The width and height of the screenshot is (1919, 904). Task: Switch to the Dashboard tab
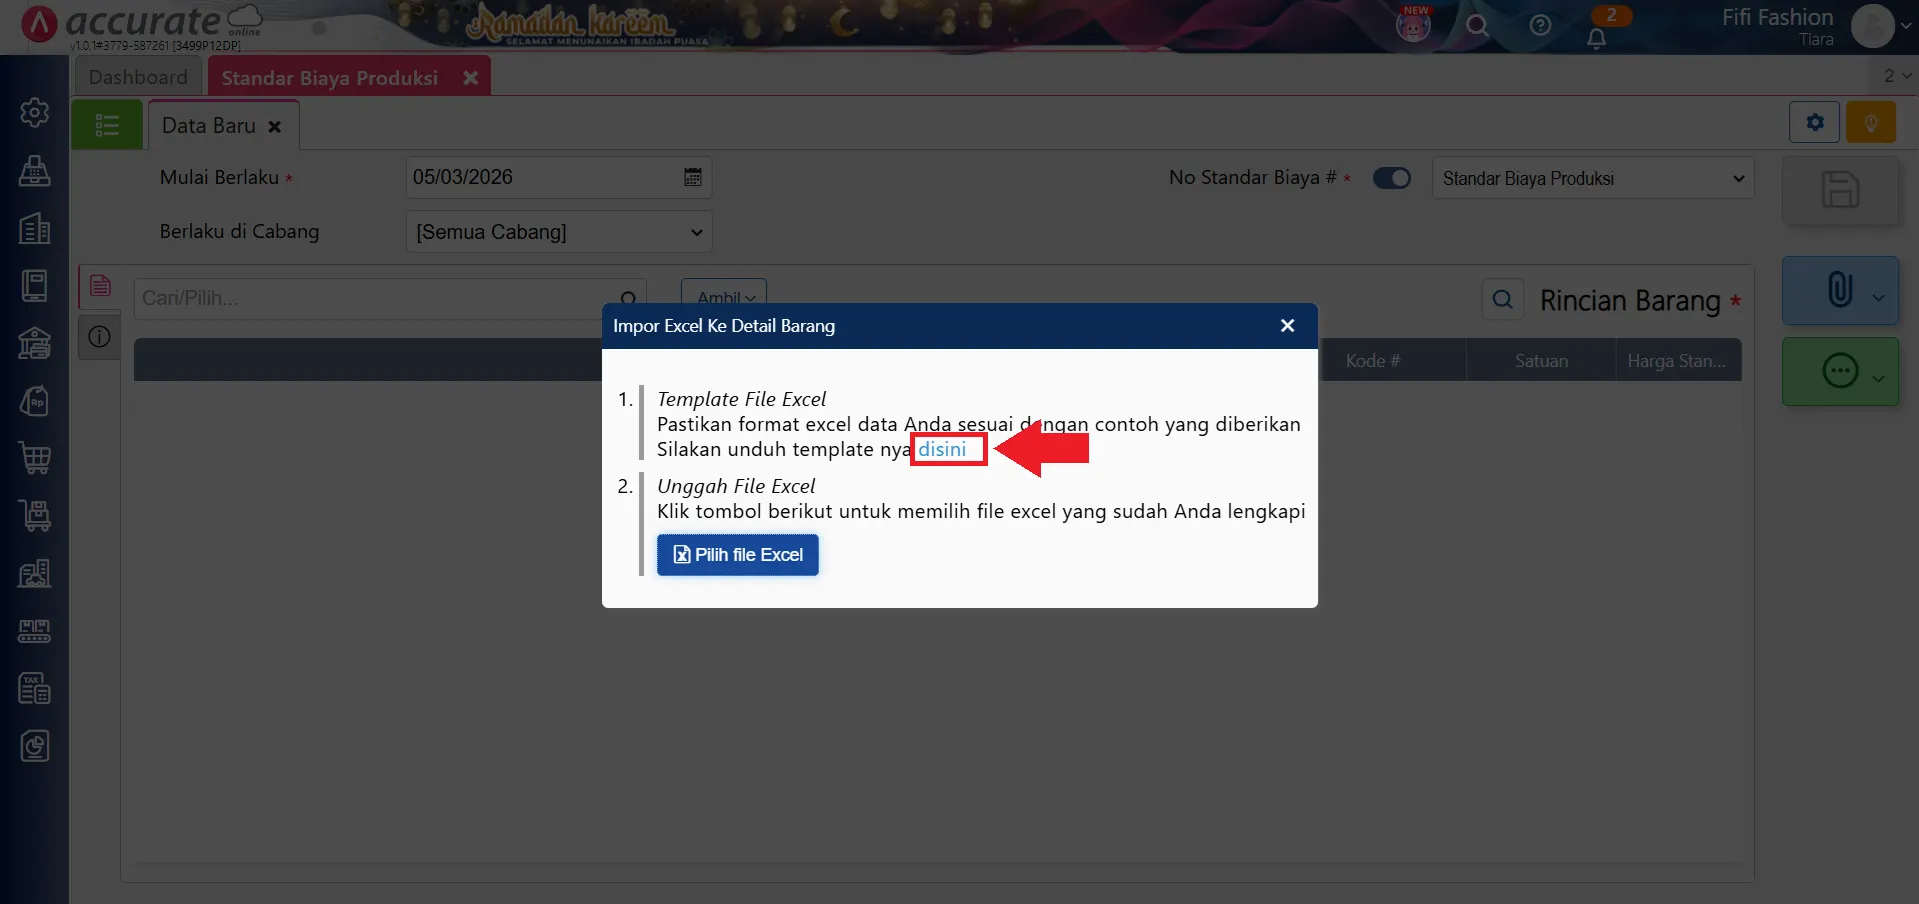[138, 76]
